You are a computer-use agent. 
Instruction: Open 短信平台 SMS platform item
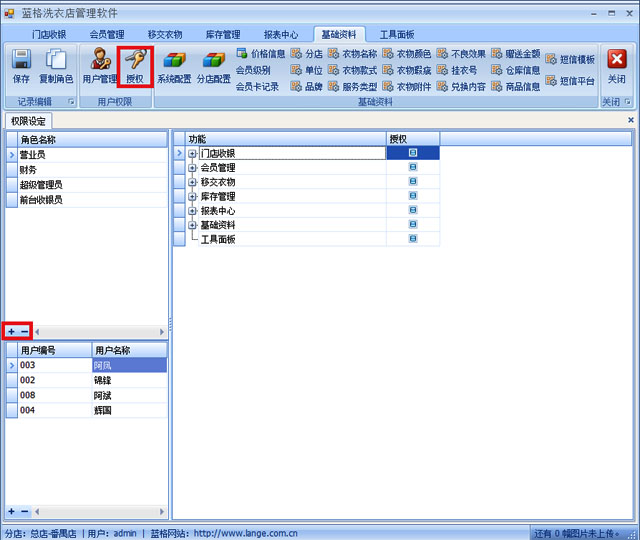point(570,80)
